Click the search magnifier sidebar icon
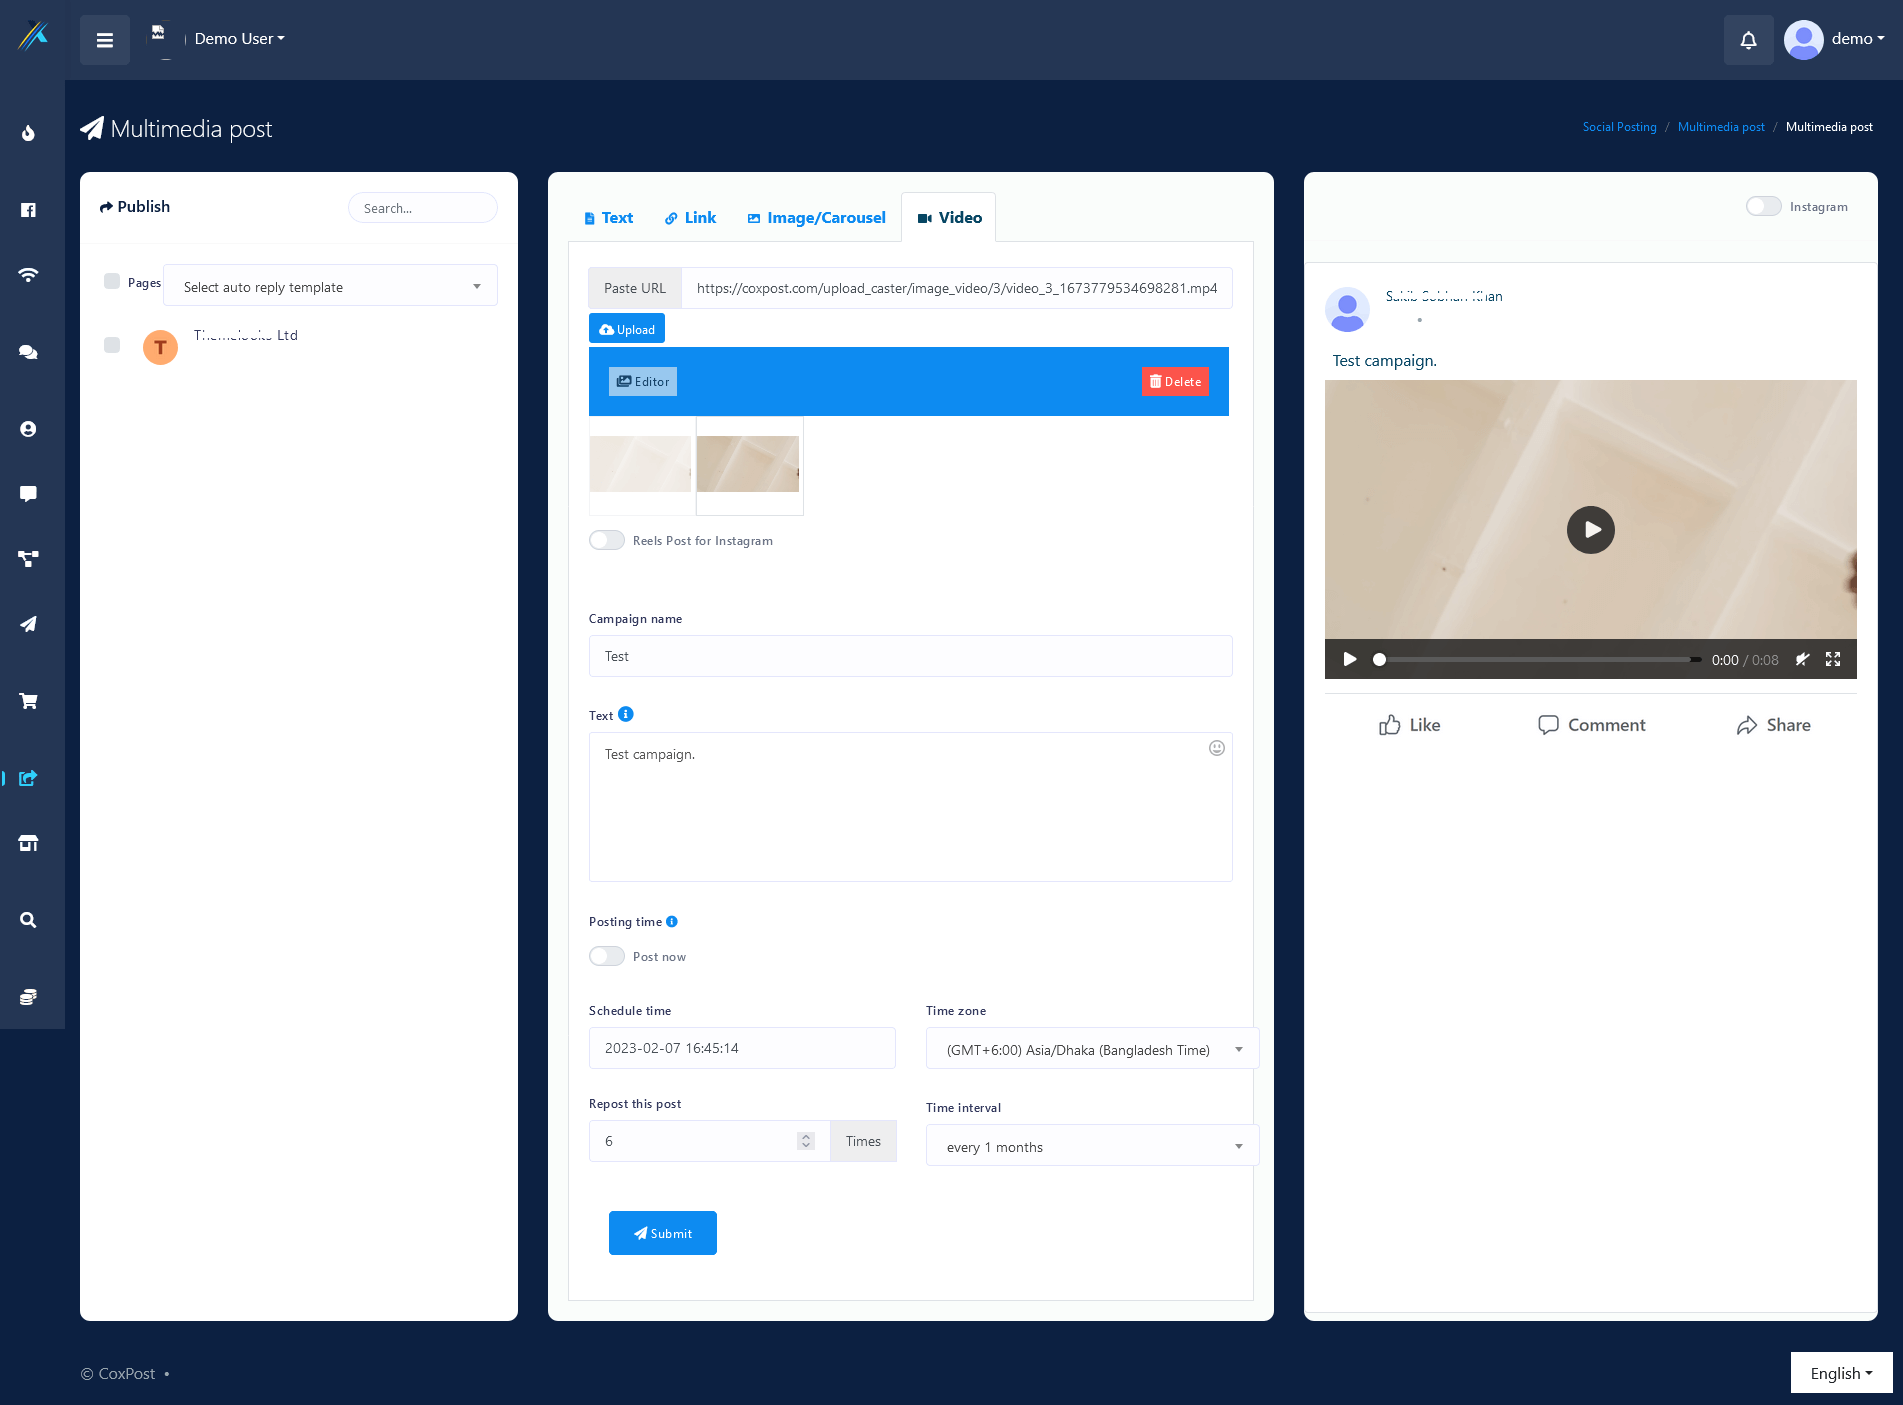Viewport: 1903px width, 1405px height. coord(29,920)
